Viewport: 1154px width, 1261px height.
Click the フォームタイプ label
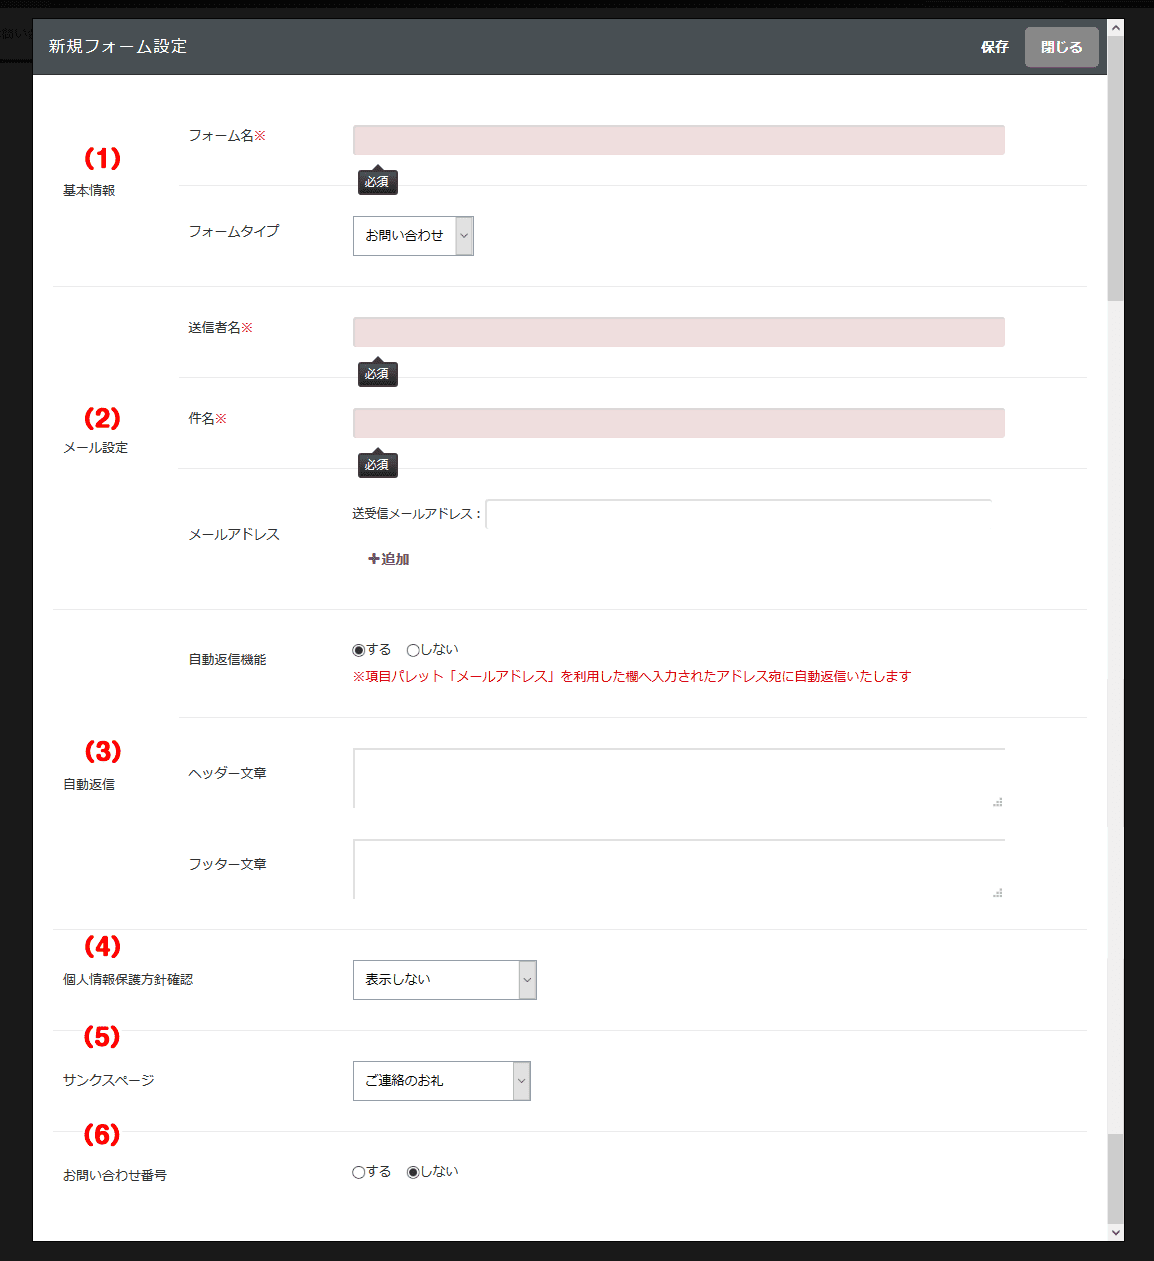pos(234,231)
